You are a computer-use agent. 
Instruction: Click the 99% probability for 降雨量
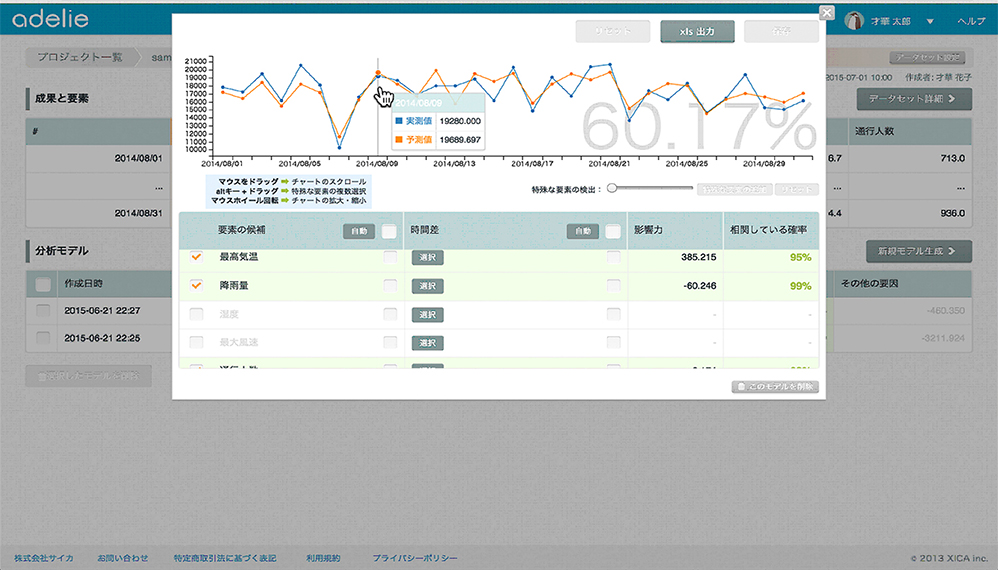click(800, 286)
